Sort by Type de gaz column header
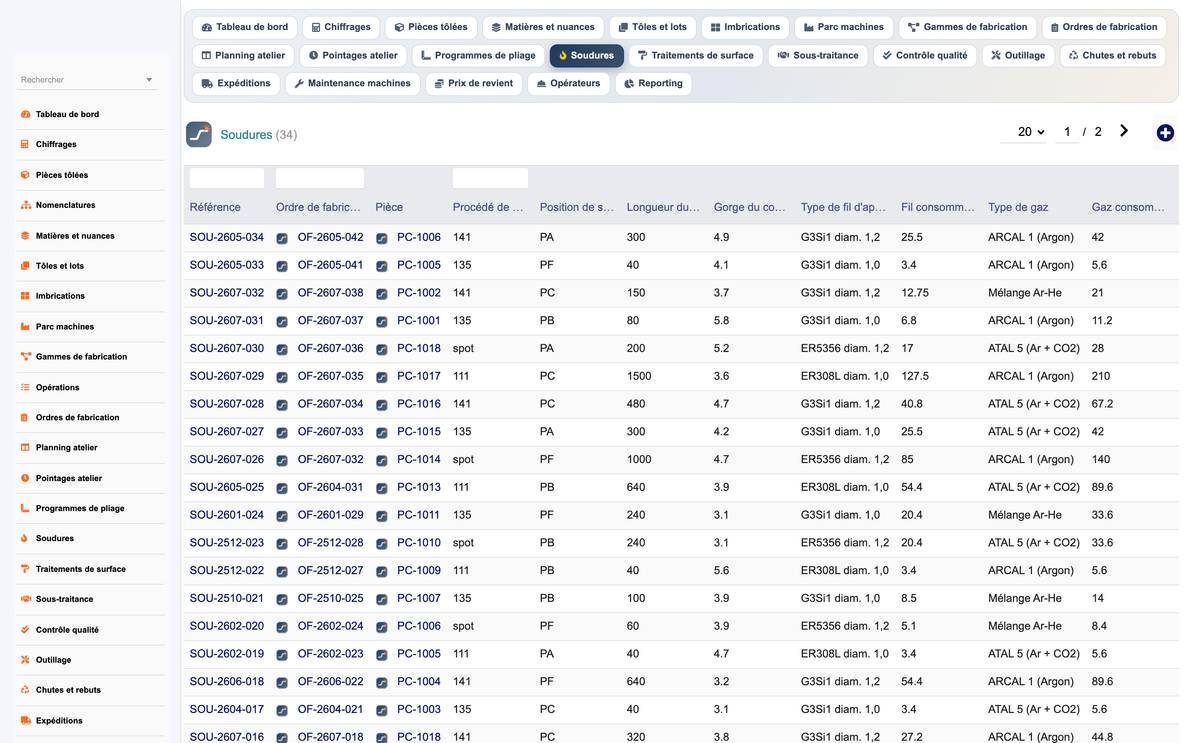 [x=1016, y=207]
